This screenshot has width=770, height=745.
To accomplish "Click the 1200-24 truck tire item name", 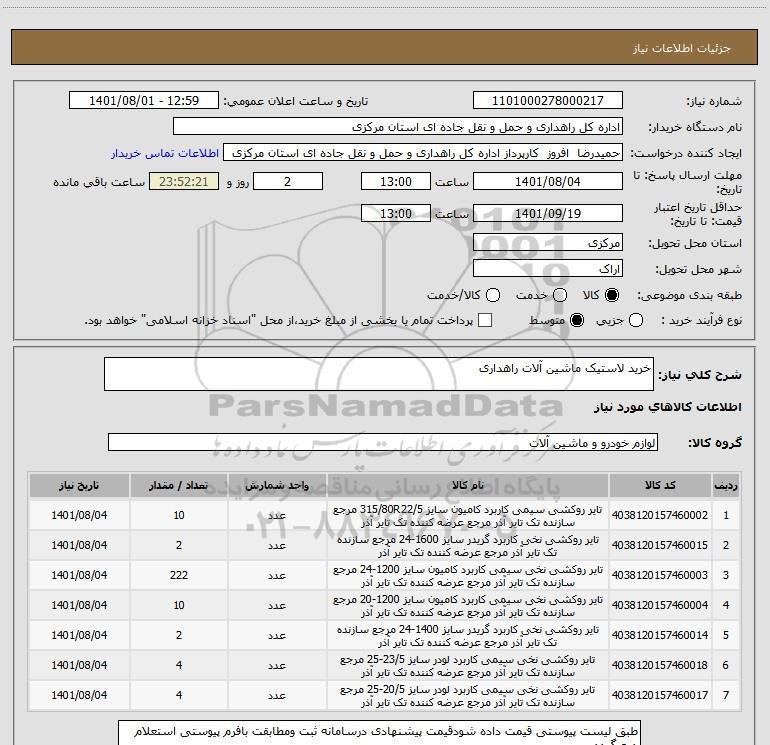I will (x=468, y=576).
